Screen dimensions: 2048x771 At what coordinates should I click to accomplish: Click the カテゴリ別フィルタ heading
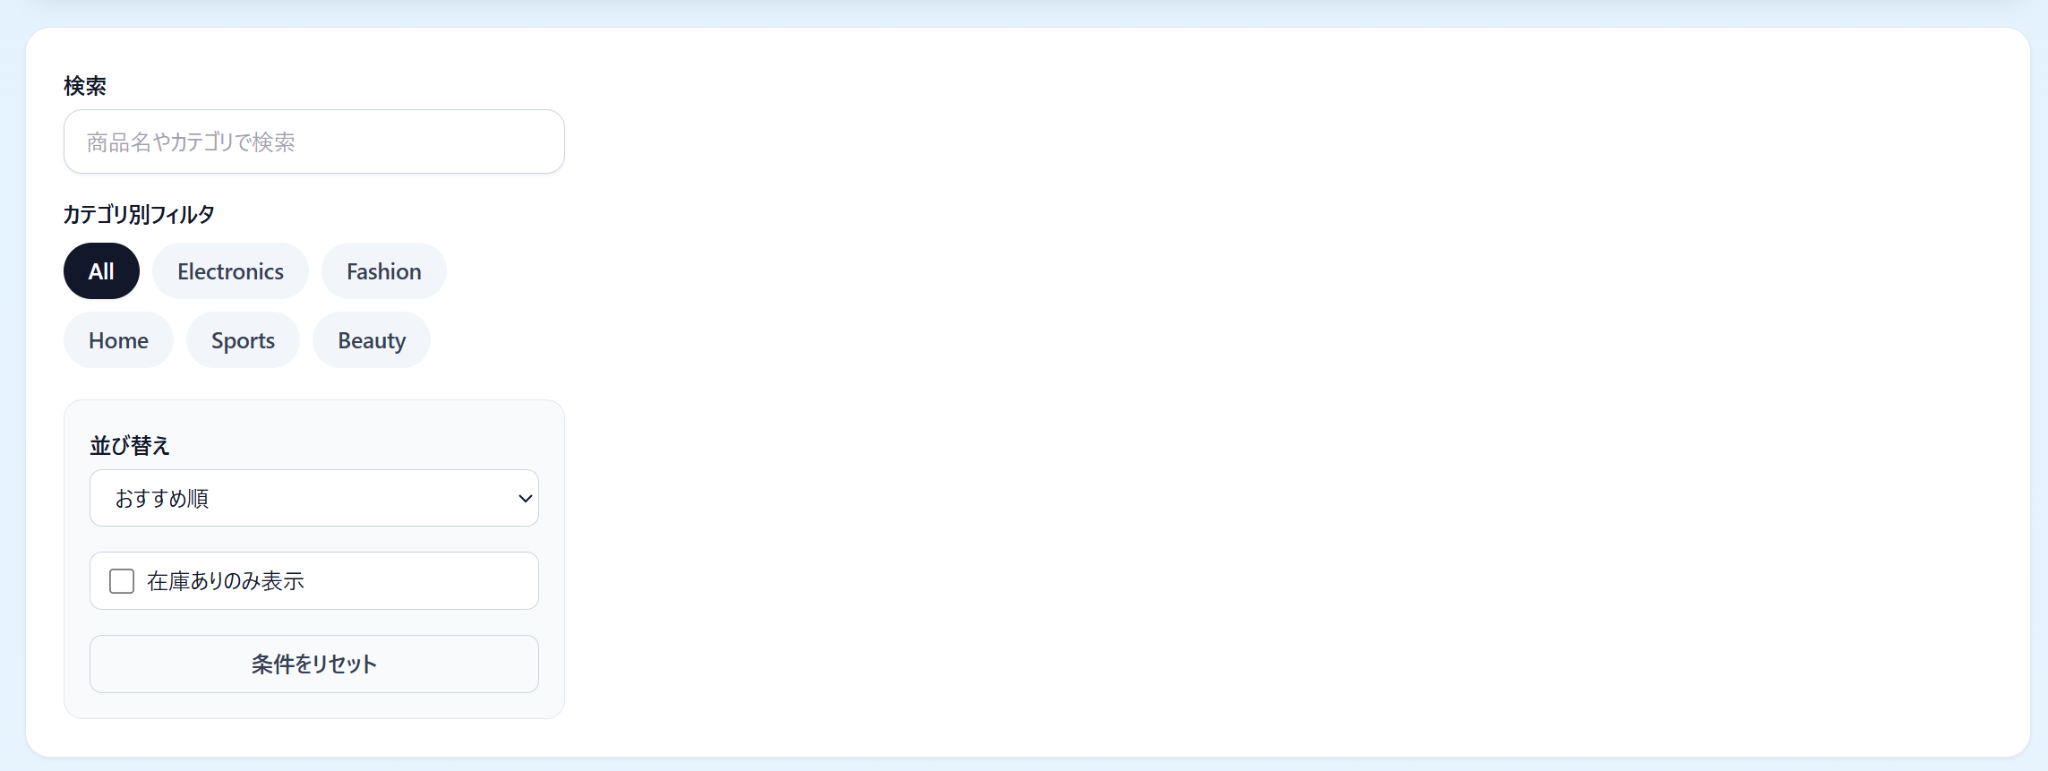coord(139,214)
